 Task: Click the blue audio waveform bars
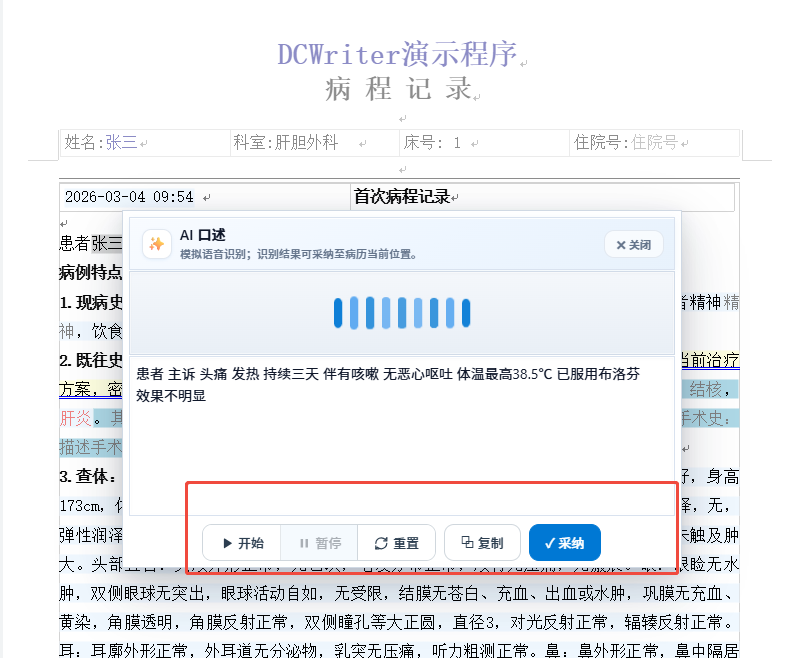pyautogui.click(x=402, y=312)
